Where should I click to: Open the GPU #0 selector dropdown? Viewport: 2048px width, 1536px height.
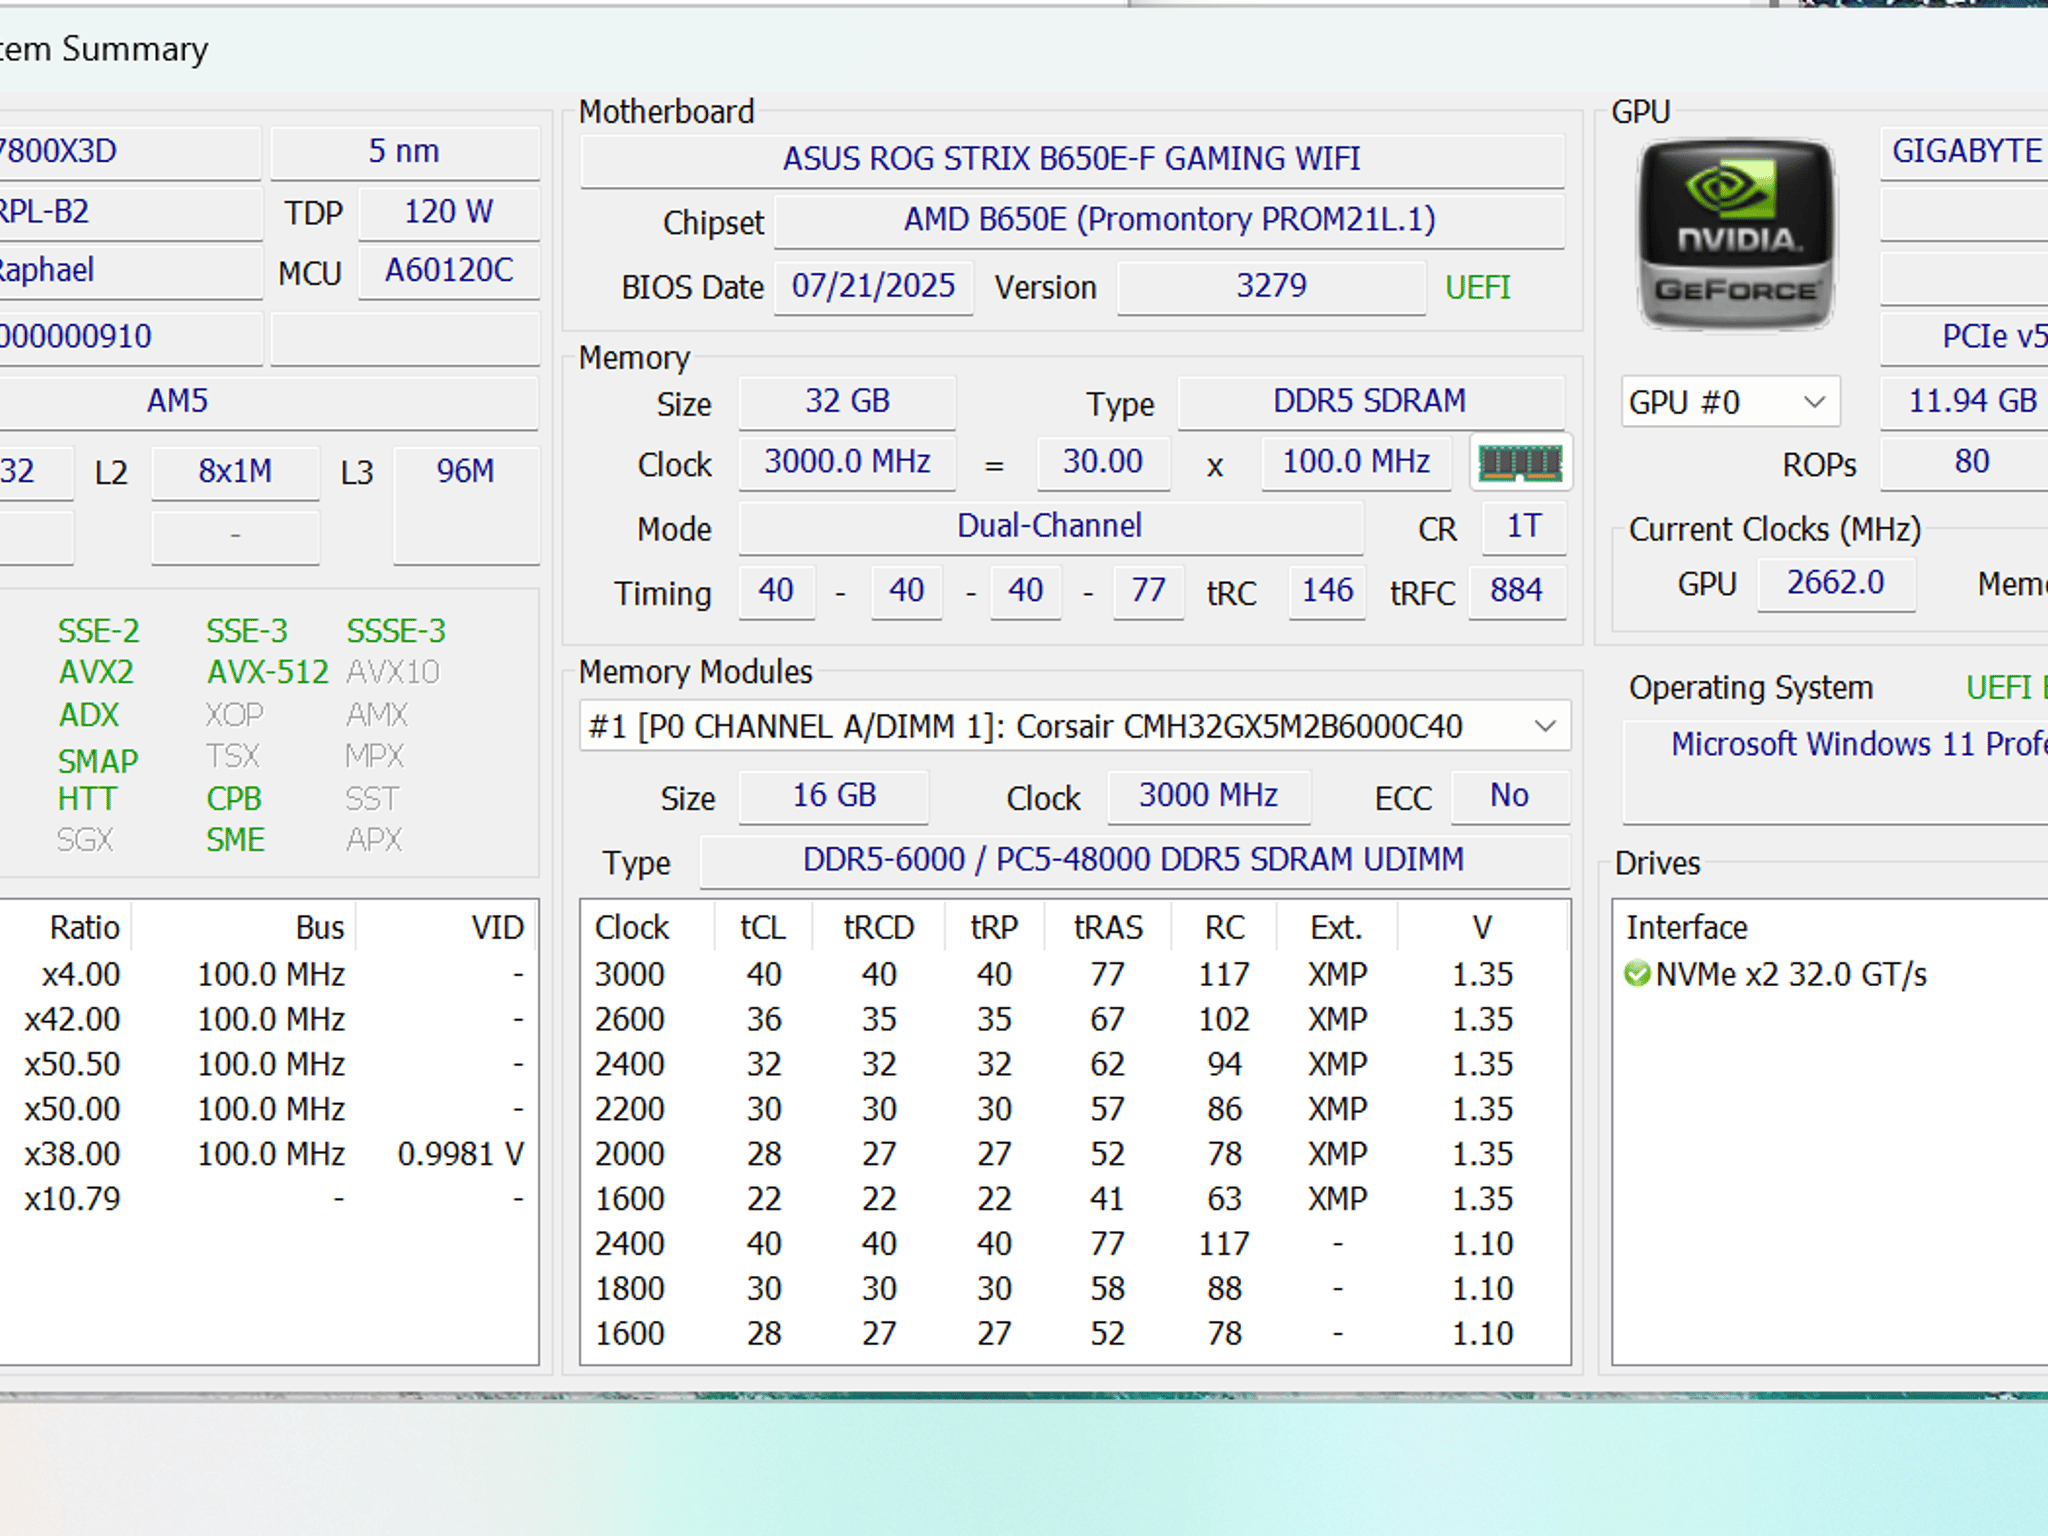coord(1730,402)
